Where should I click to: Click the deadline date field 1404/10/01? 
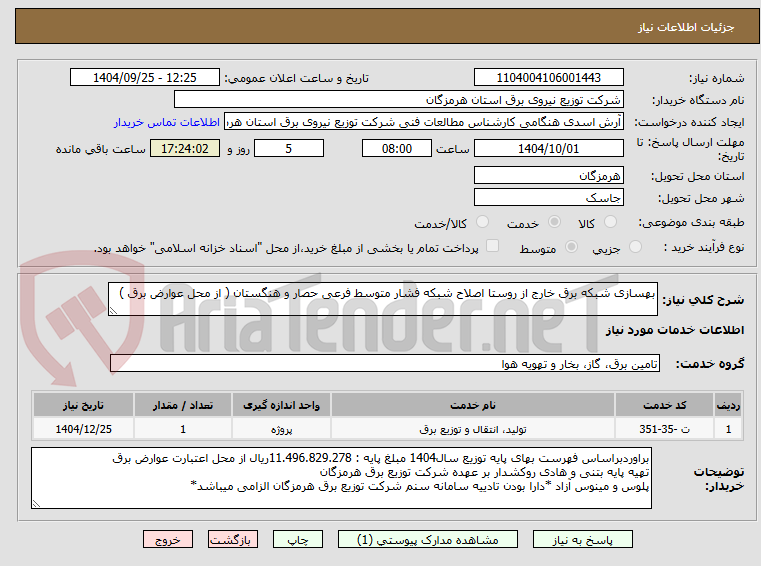pos(548,149)
